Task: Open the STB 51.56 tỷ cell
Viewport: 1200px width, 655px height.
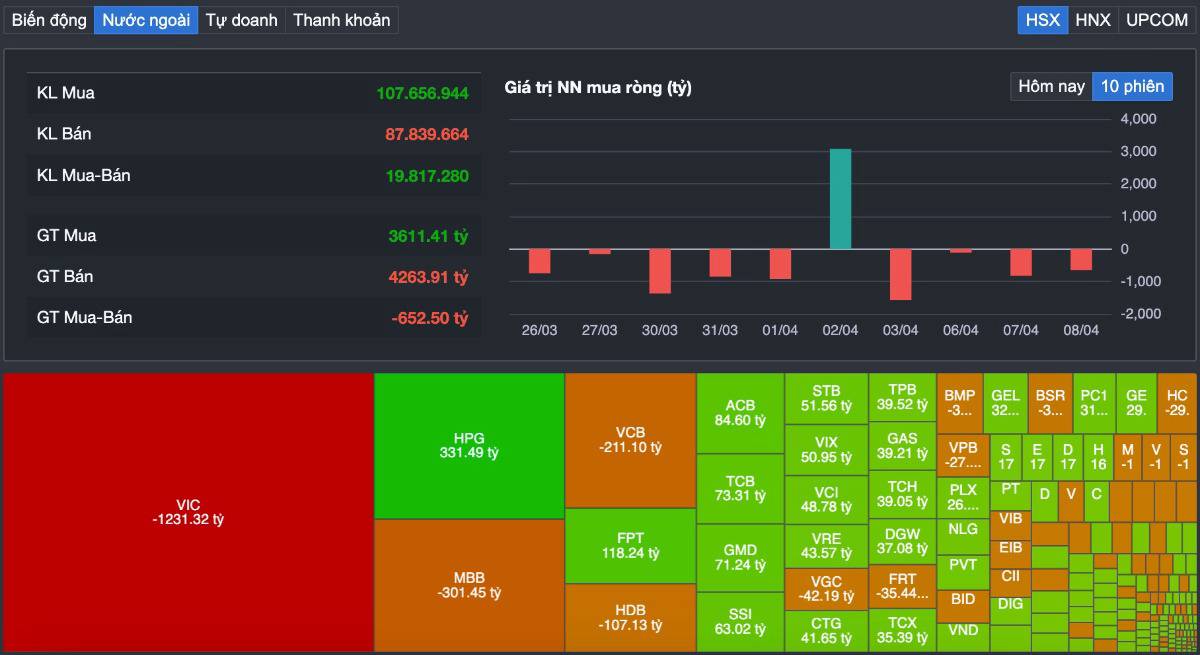Action: pos(826,398)
